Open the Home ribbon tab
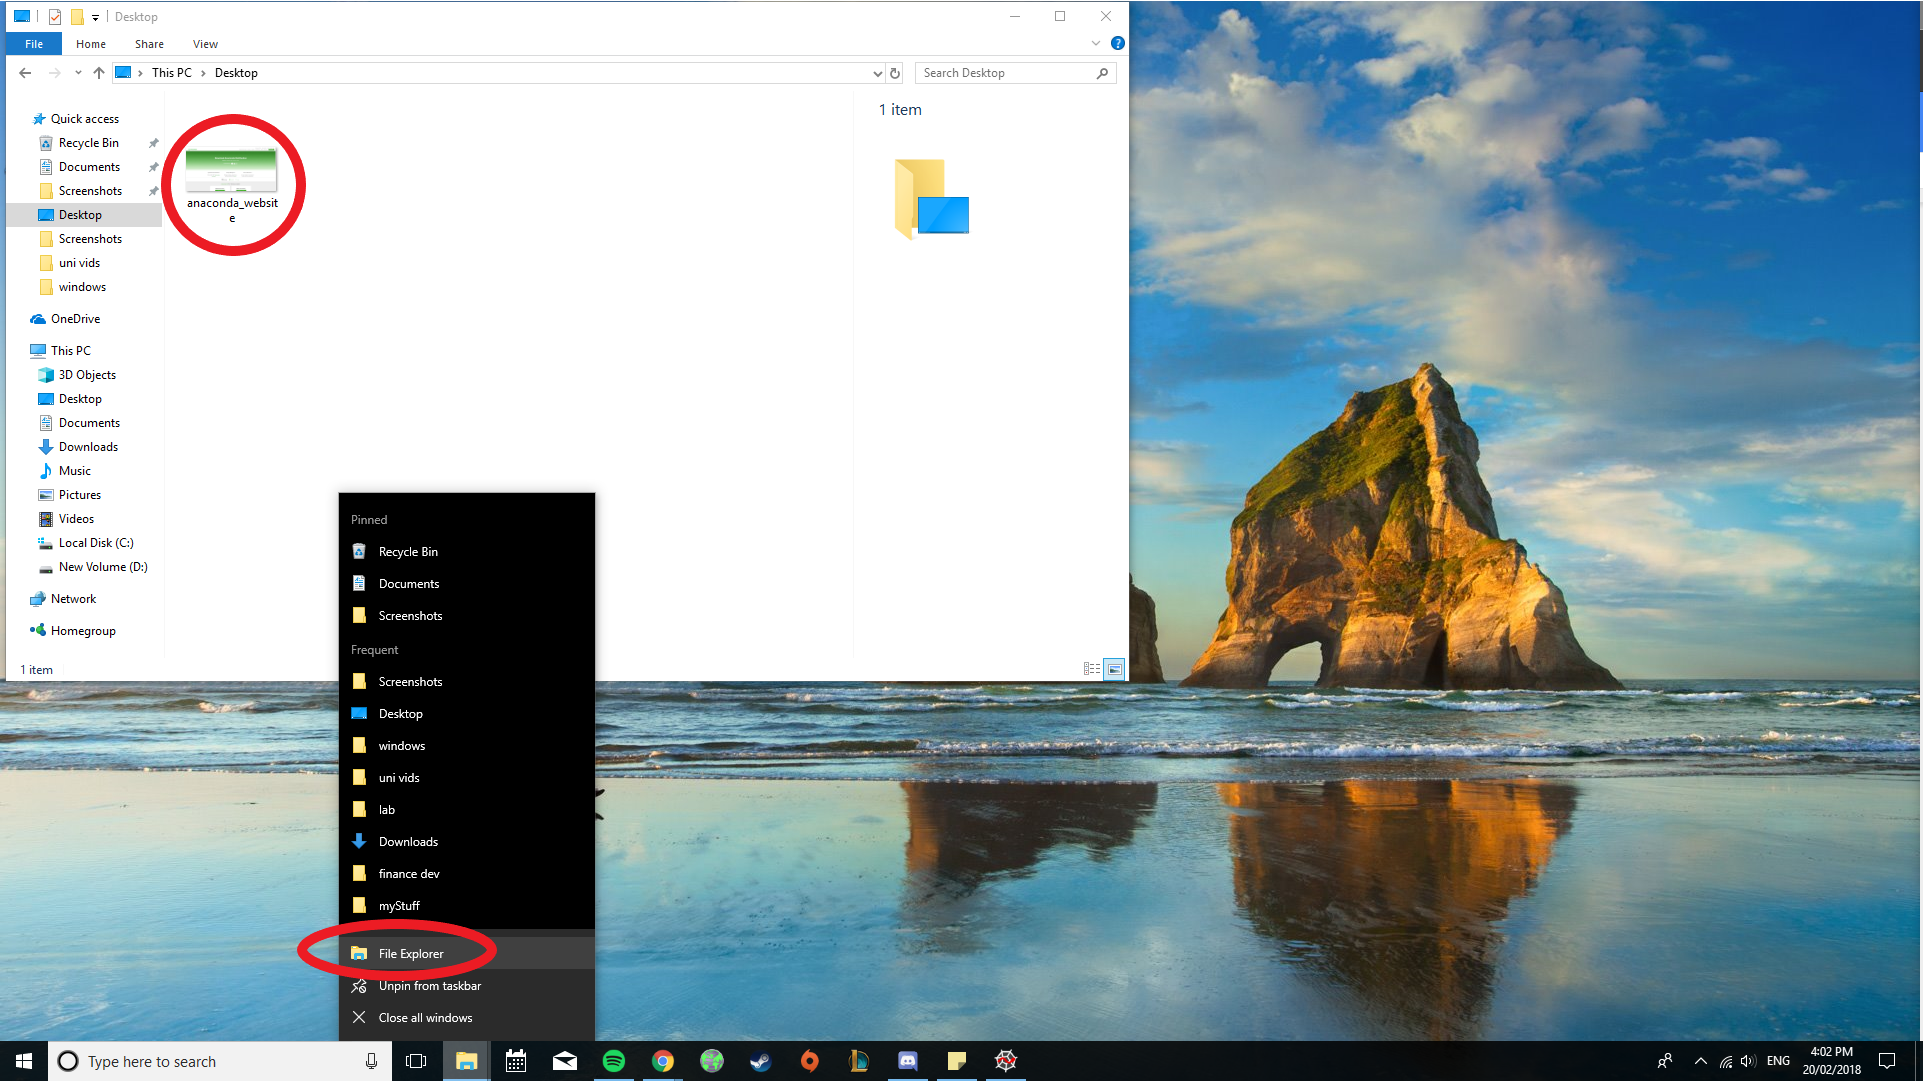 click(x=91, y=44)
